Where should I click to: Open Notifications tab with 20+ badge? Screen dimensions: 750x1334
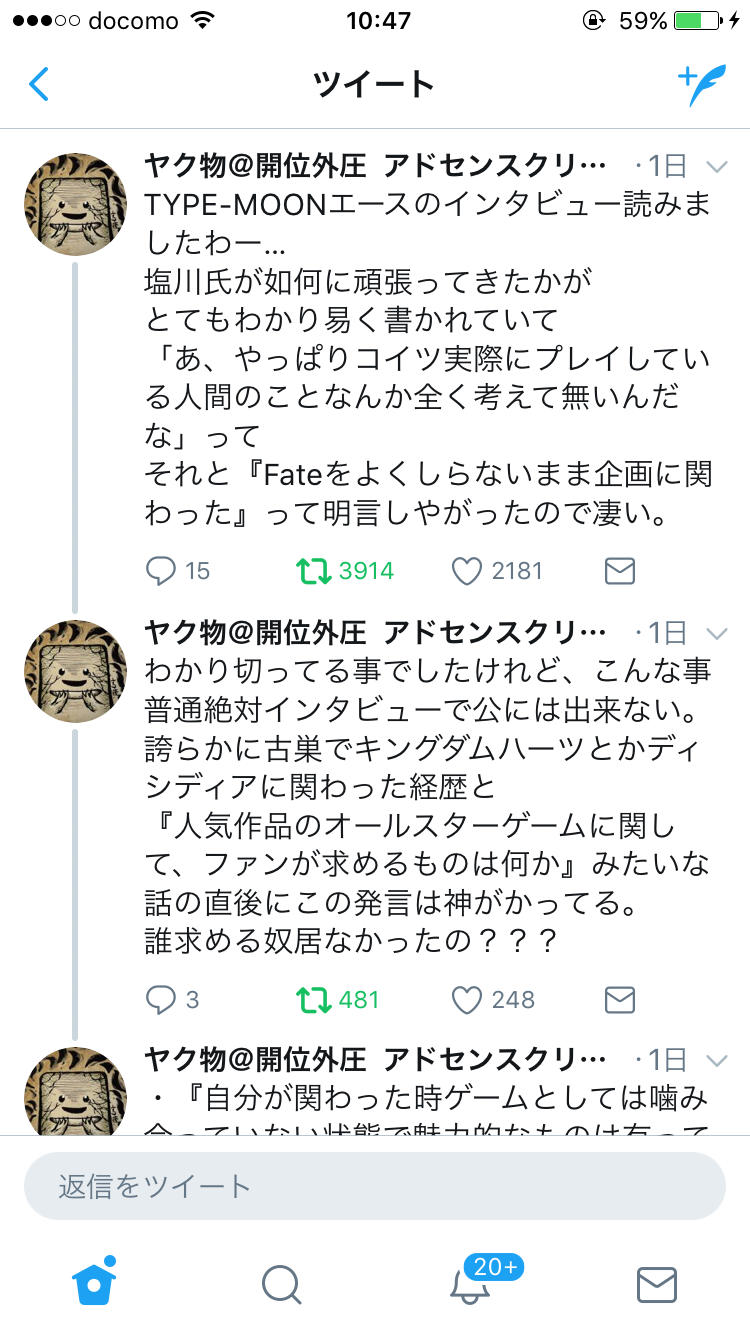point(468,1285)
